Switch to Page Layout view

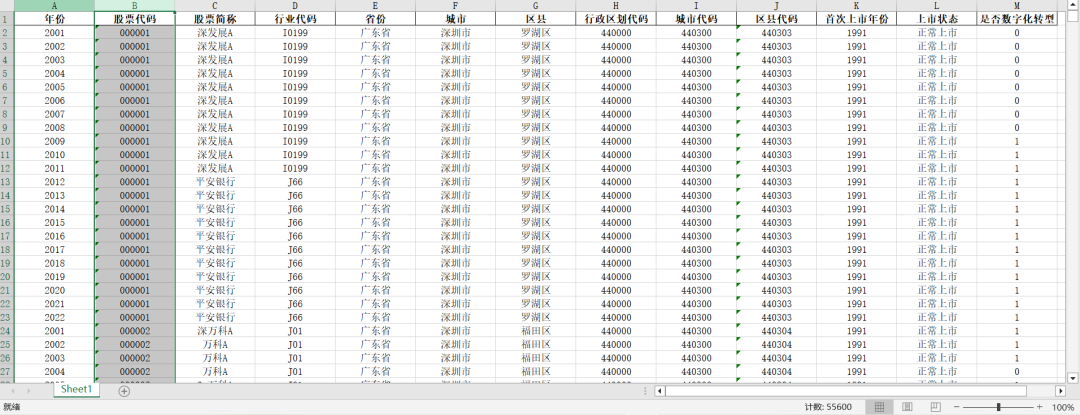click(907, 407)
